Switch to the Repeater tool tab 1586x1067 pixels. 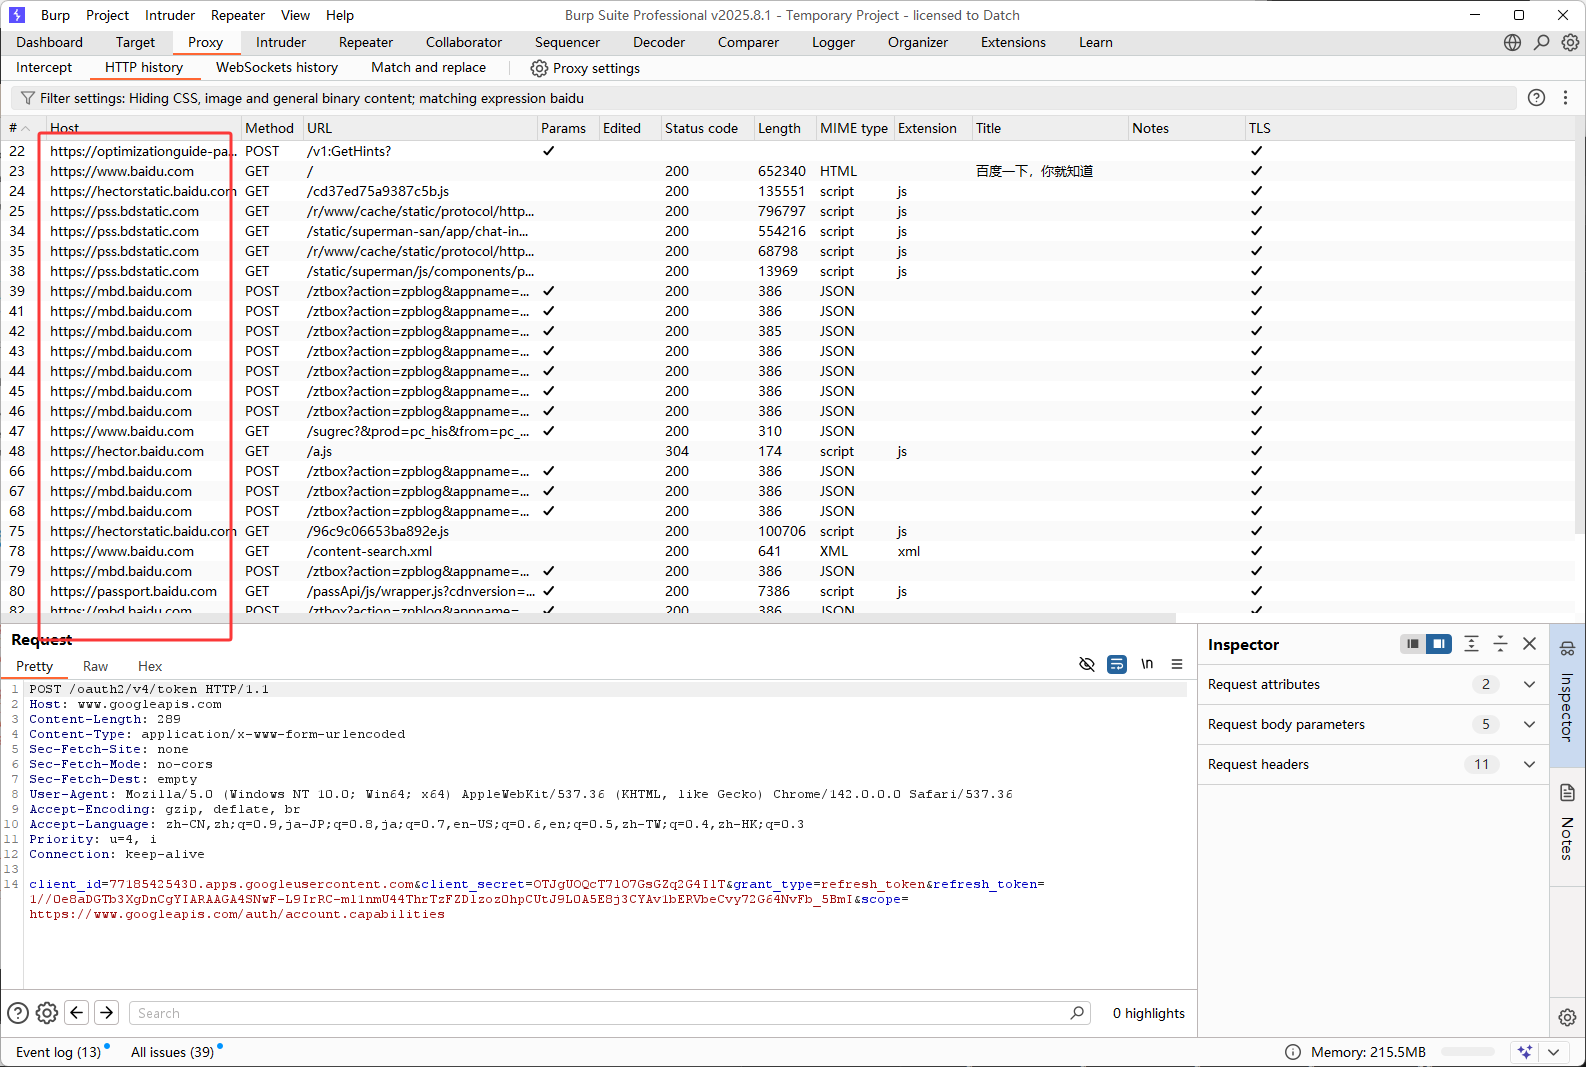coord(366,42)
